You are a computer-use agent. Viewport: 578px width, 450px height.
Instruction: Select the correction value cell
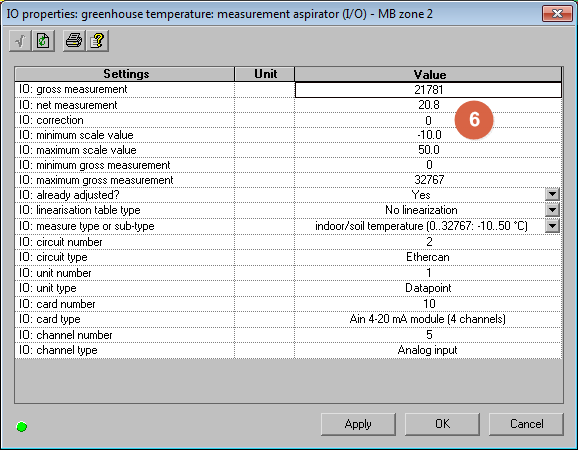coord(428,120)
